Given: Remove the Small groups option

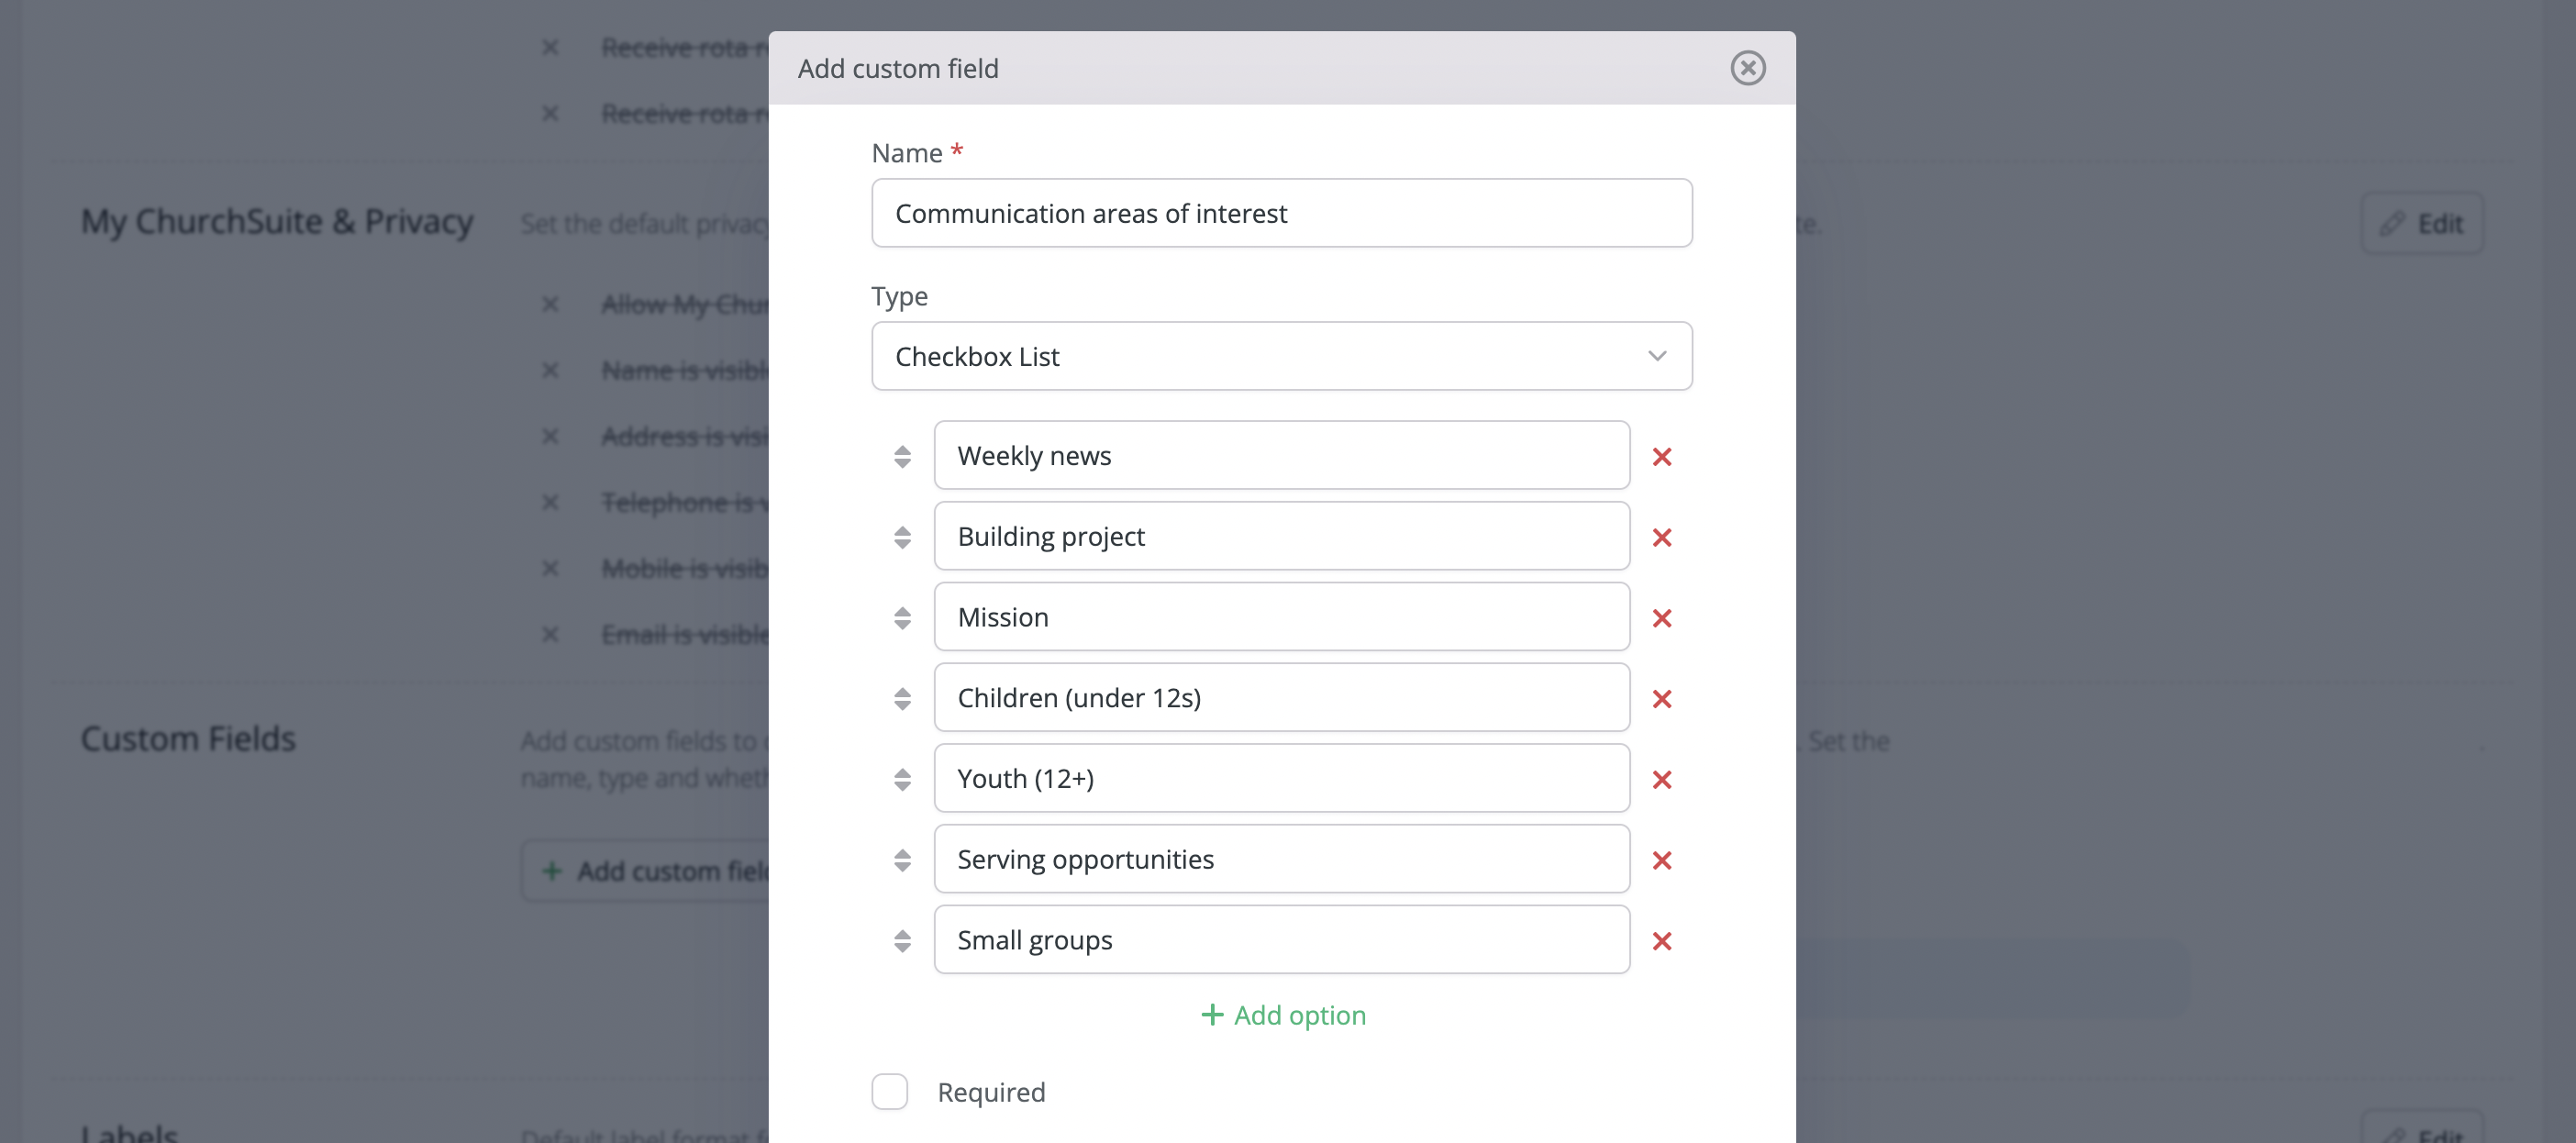Looking at the screenshot, I should click(1662, 941).
